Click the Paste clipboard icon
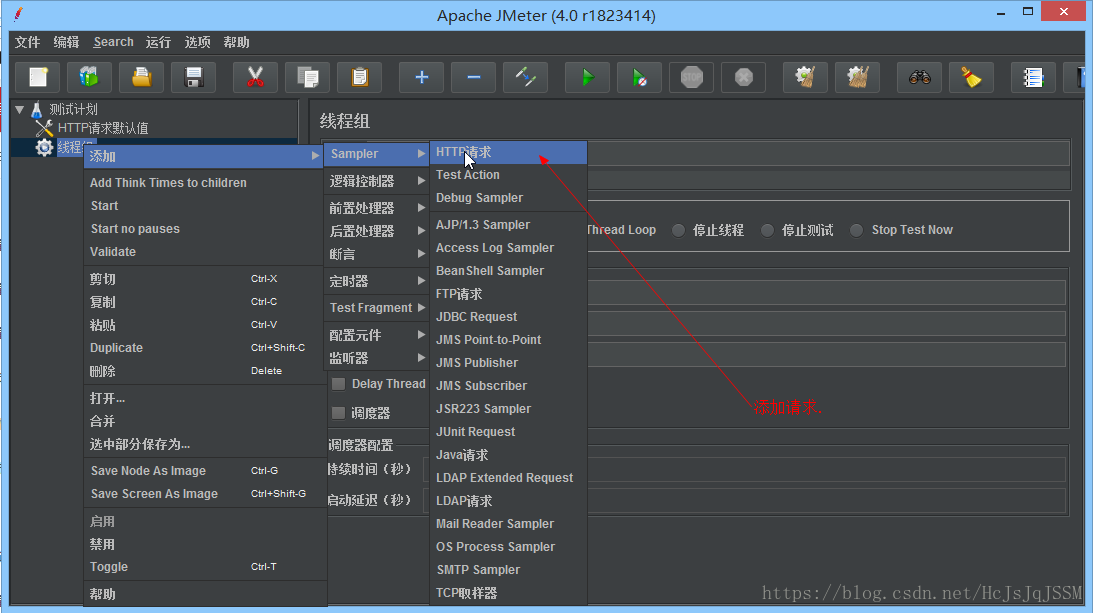1093x613 pixels. [360, 77]
